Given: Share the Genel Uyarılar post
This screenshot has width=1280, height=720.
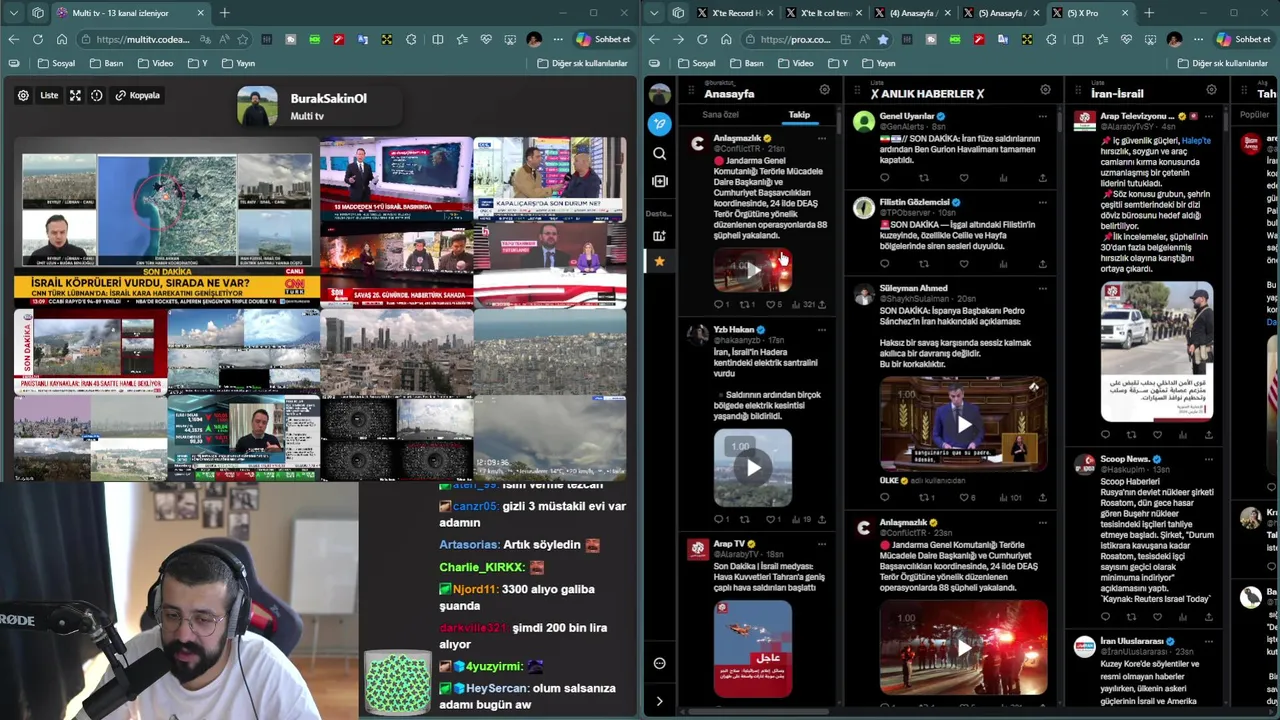Looking at the screenshot, I should point(1042,178).
